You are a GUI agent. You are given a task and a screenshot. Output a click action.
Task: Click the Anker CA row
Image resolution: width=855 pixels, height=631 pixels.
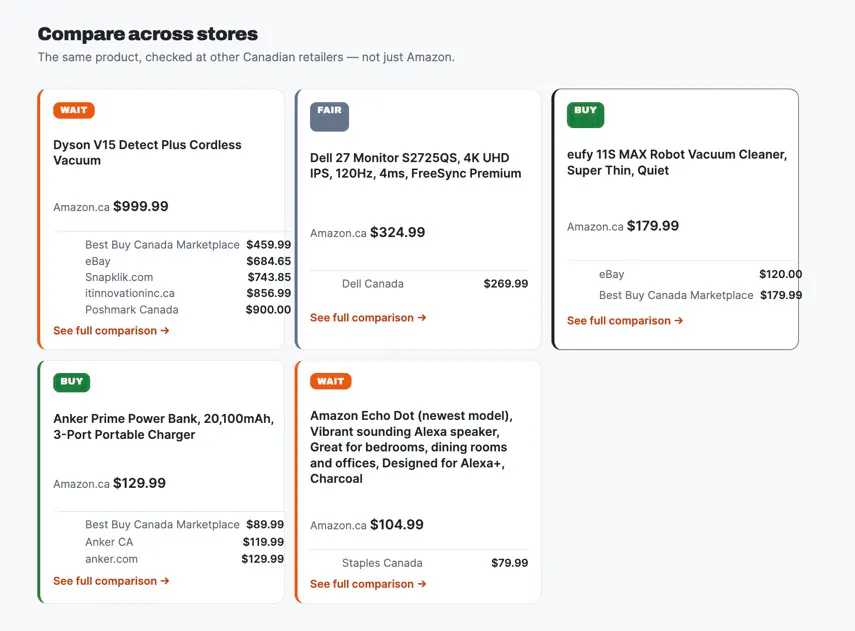coord(184,542)
